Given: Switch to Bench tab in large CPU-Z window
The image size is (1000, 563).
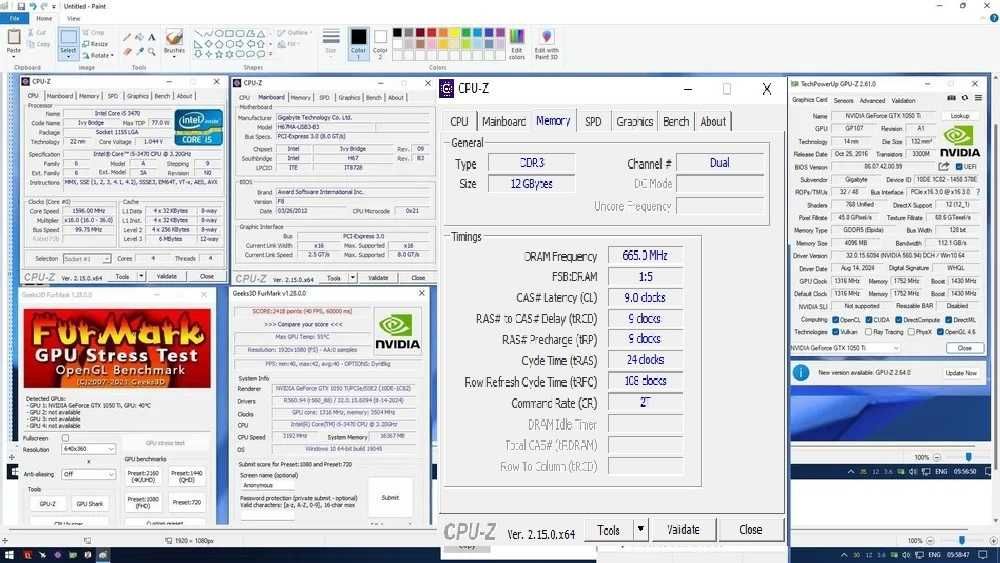Looking at the screenshot, I should click(x=676, y=121).
